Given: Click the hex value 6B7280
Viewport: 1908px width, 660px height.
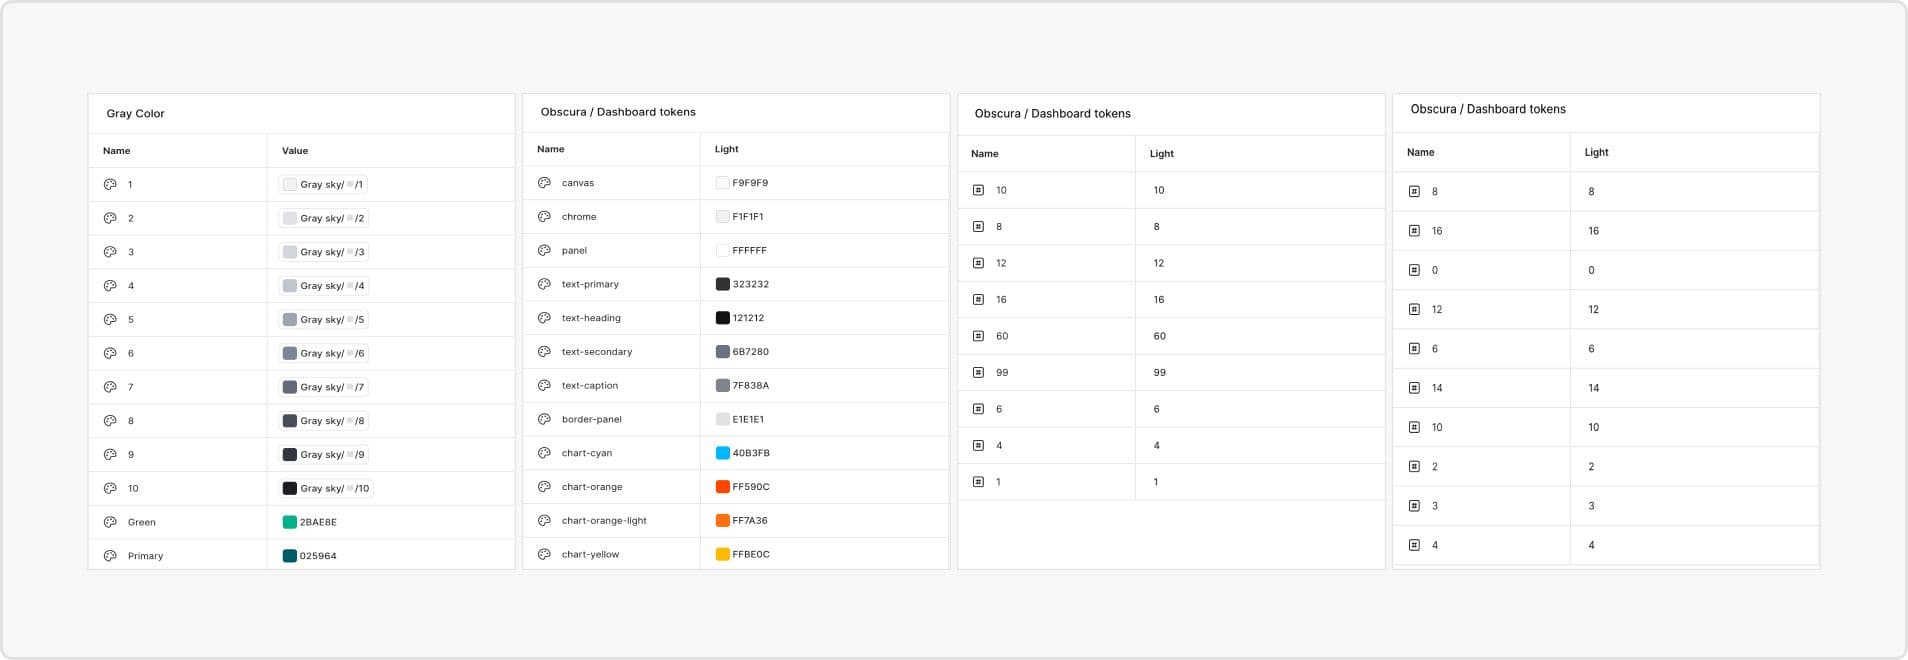Looking at the screenshot, I should point(751,352).
